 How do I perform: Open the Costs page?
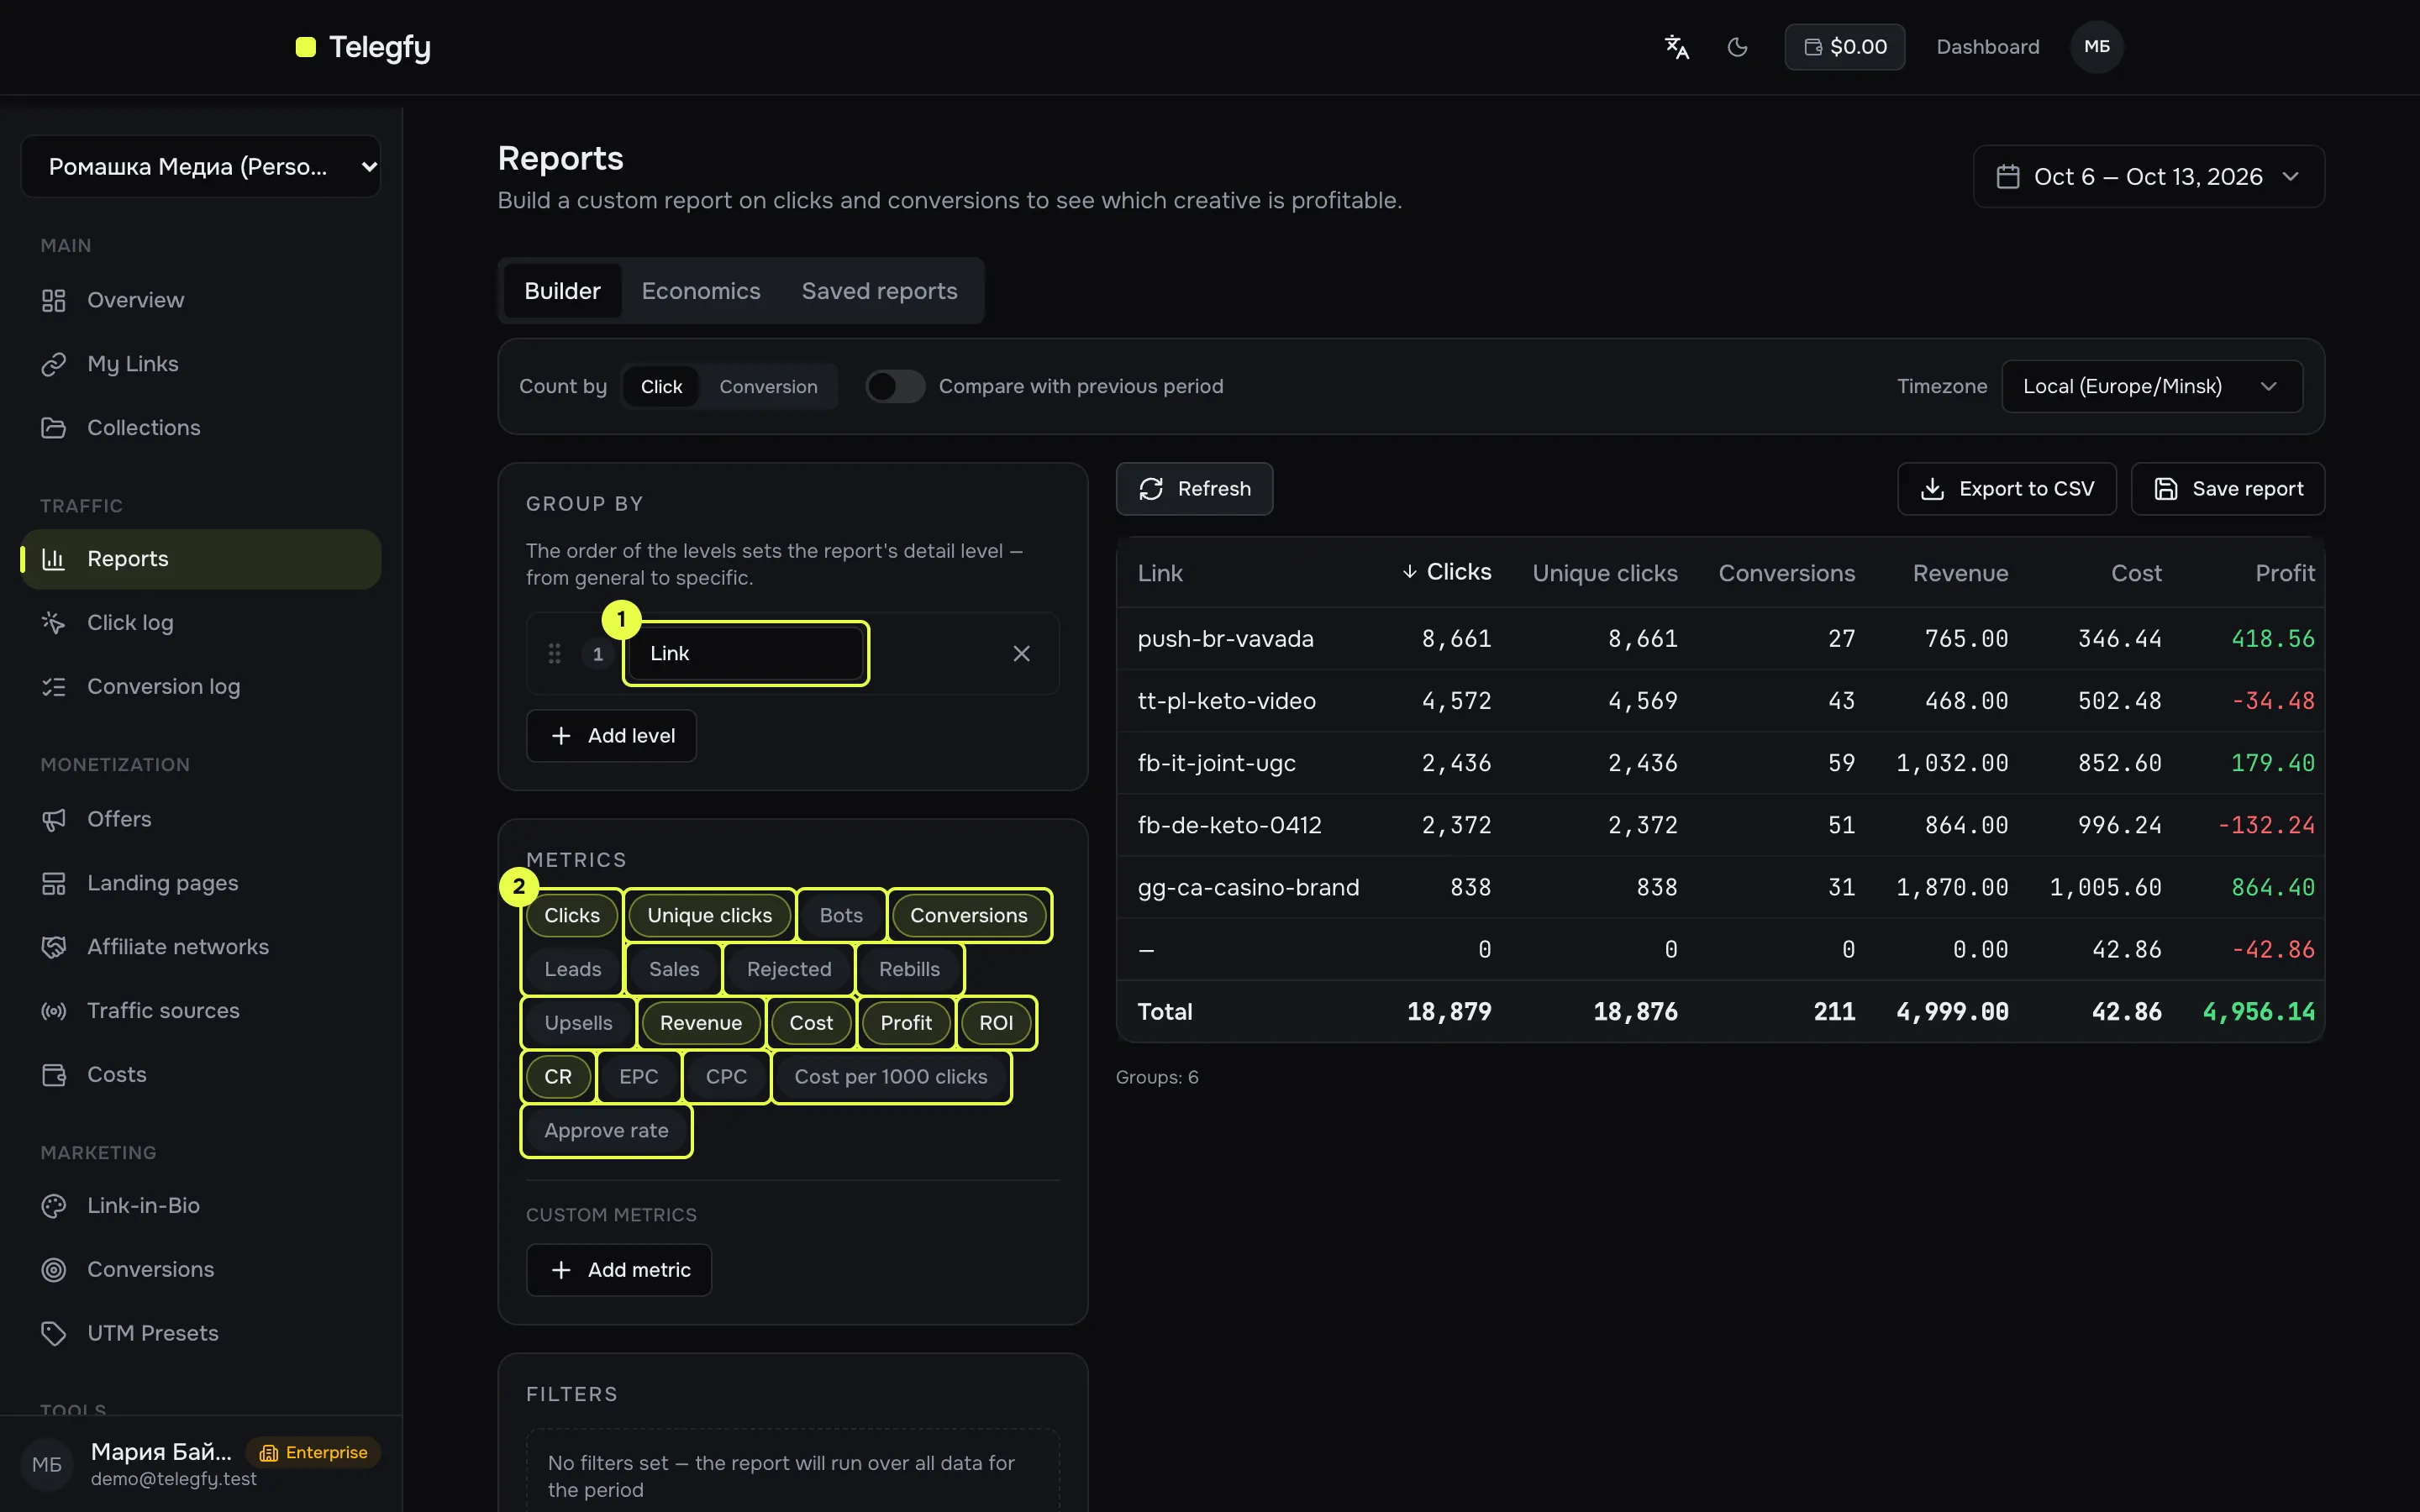point(200,1075)
